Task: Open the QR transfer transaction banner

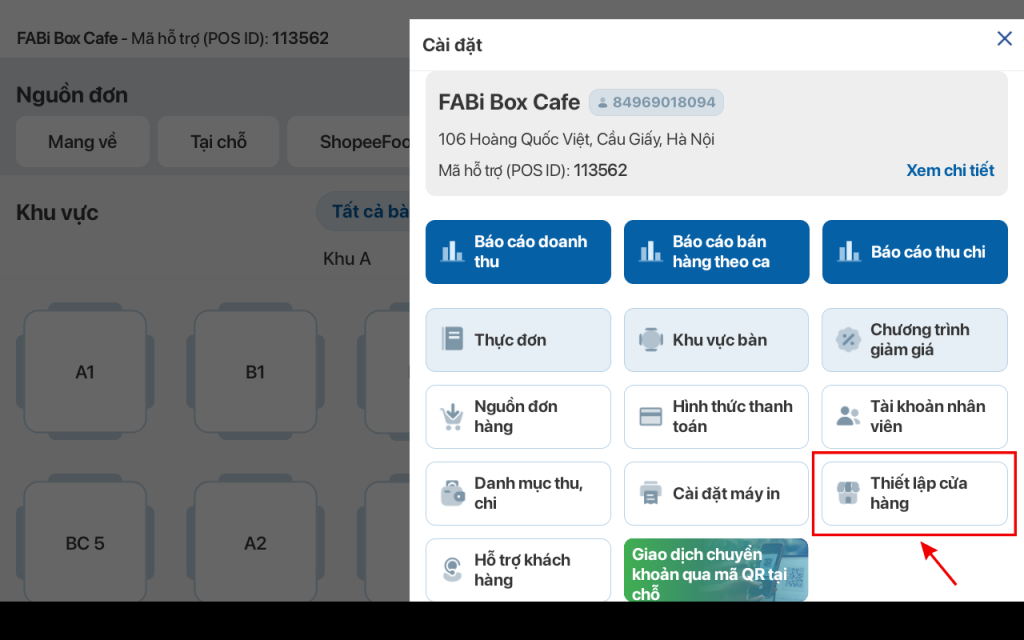Action: point(716,571)
